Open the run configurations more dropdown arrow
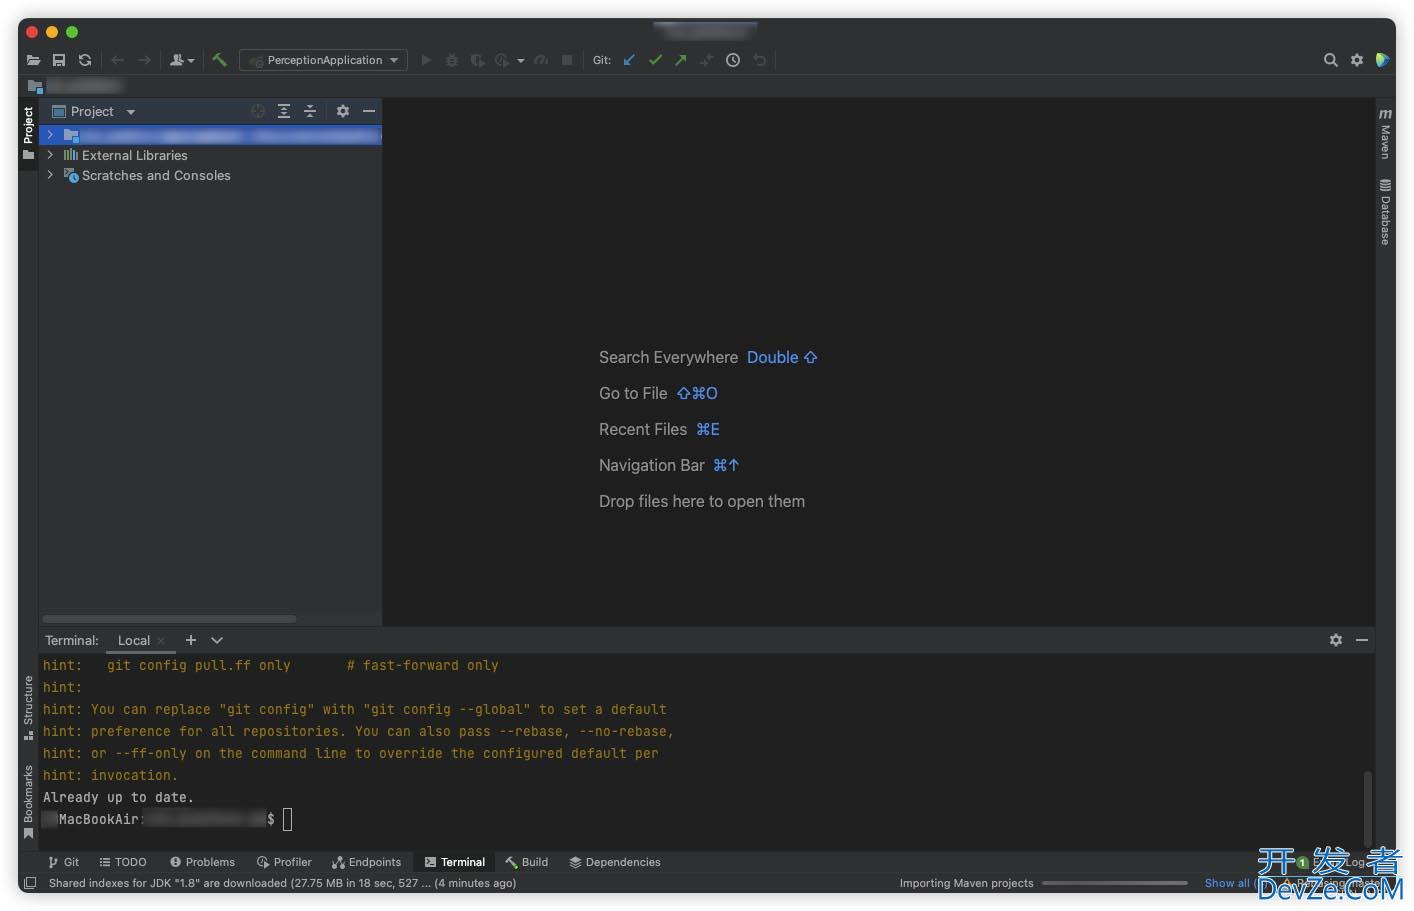This screenshot has height=911, width=1414. (520, 60)
